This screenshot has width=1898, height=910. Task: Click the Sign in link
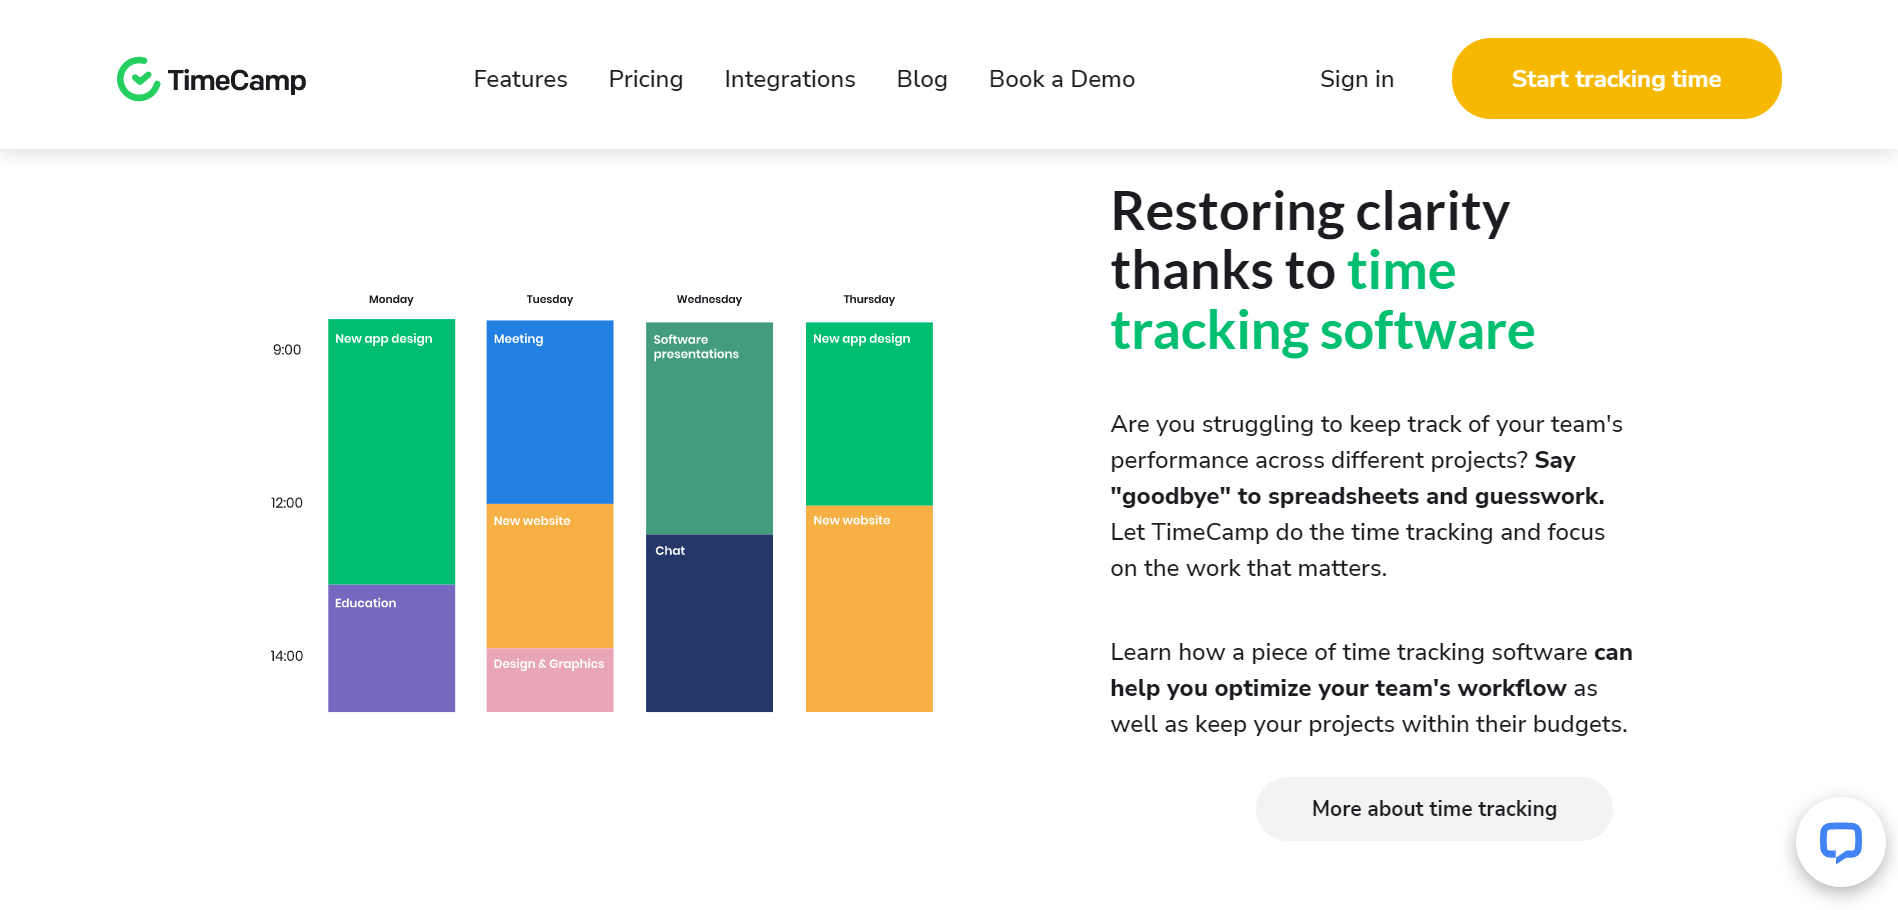1356,79
